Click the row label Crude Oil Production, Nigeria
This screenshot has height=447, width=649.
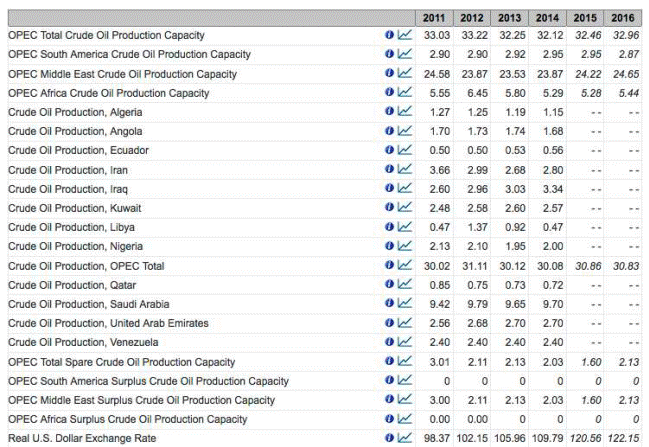pyautogui.click(x=75, y=246)
